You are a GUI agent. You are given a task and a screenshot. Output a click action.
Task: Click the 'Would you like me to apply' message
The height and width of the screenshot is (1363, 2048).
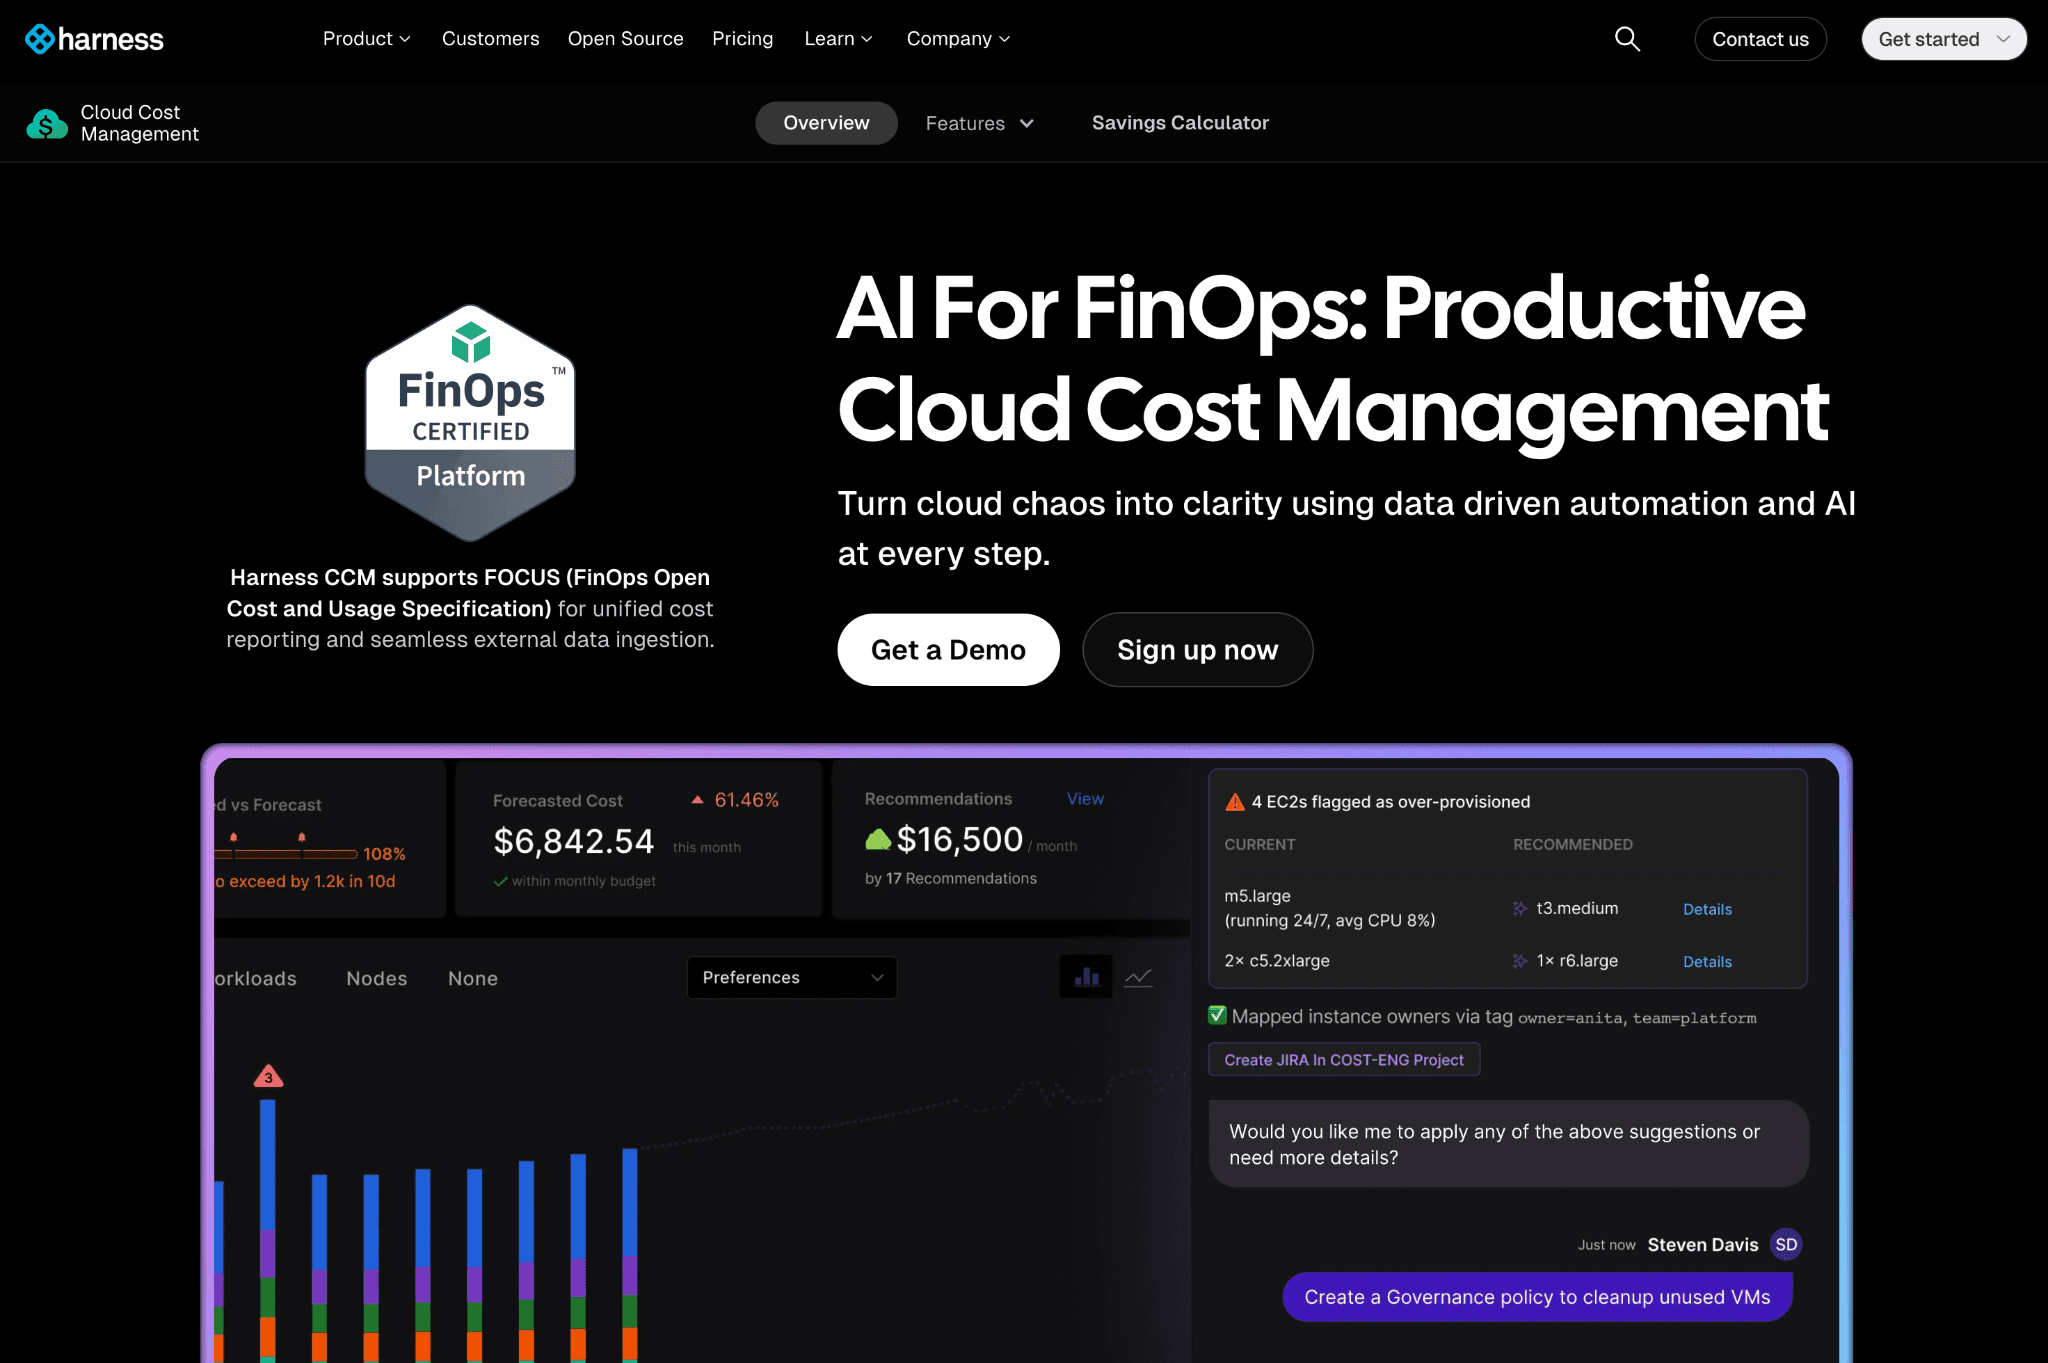(1509, 1144)
